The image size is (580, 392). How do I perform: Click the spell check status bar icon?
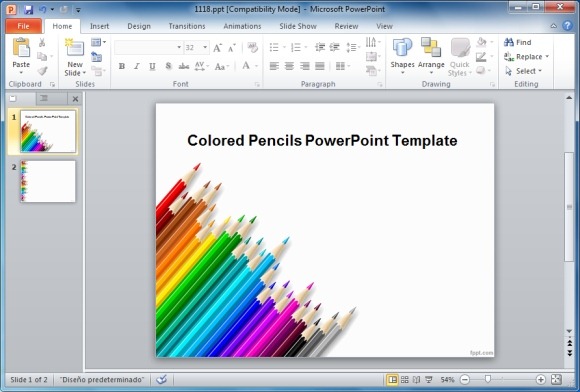tap(161, 379)
